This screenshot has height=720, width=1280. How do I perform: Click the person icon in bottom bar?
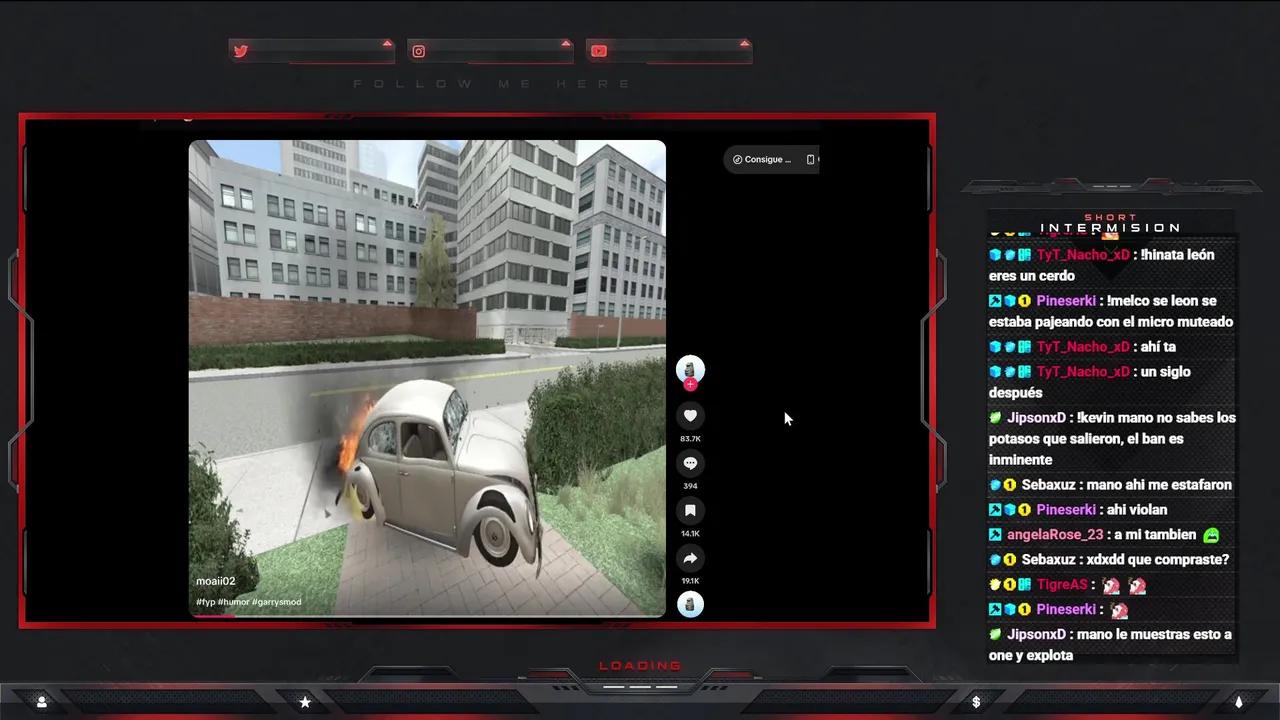click(x=41, y=702)
